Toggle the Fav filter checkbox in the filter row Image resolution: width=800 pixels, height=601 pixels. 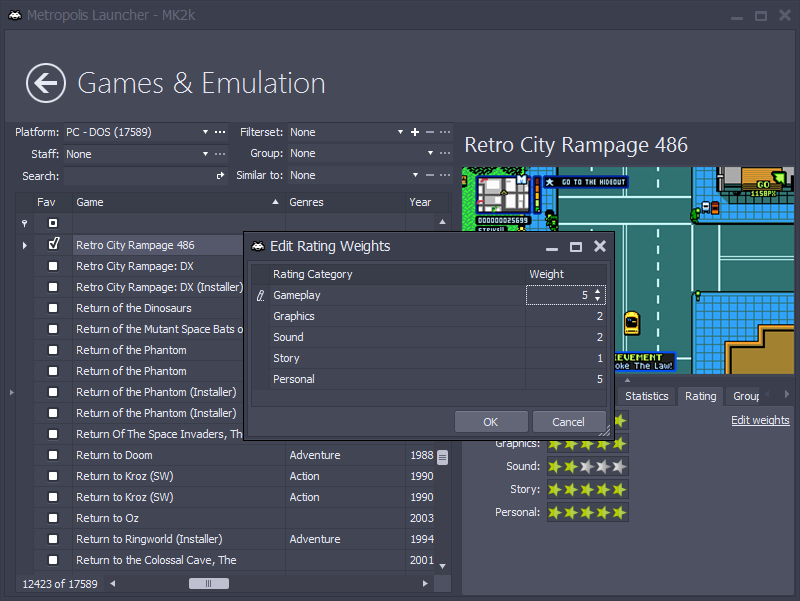[x=53, y=223]
